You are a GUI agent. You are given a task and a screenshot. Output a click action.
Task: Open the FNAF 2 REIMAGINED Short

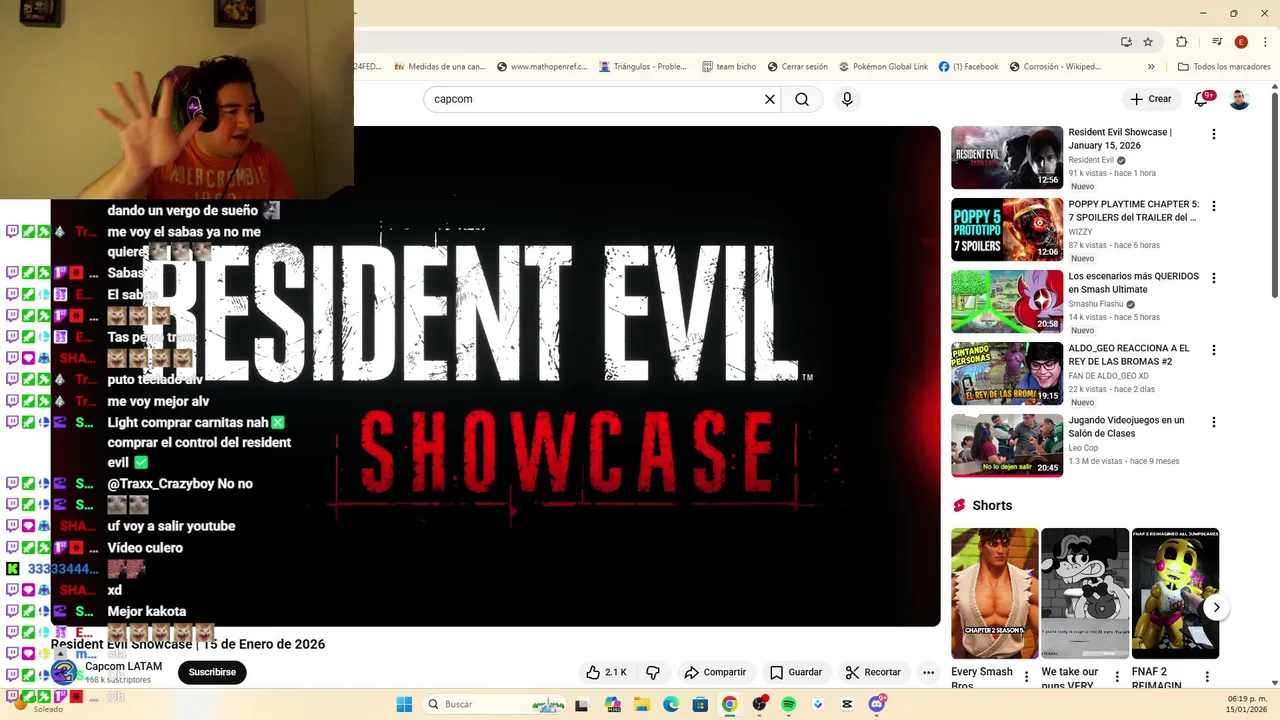[1175, 593]
